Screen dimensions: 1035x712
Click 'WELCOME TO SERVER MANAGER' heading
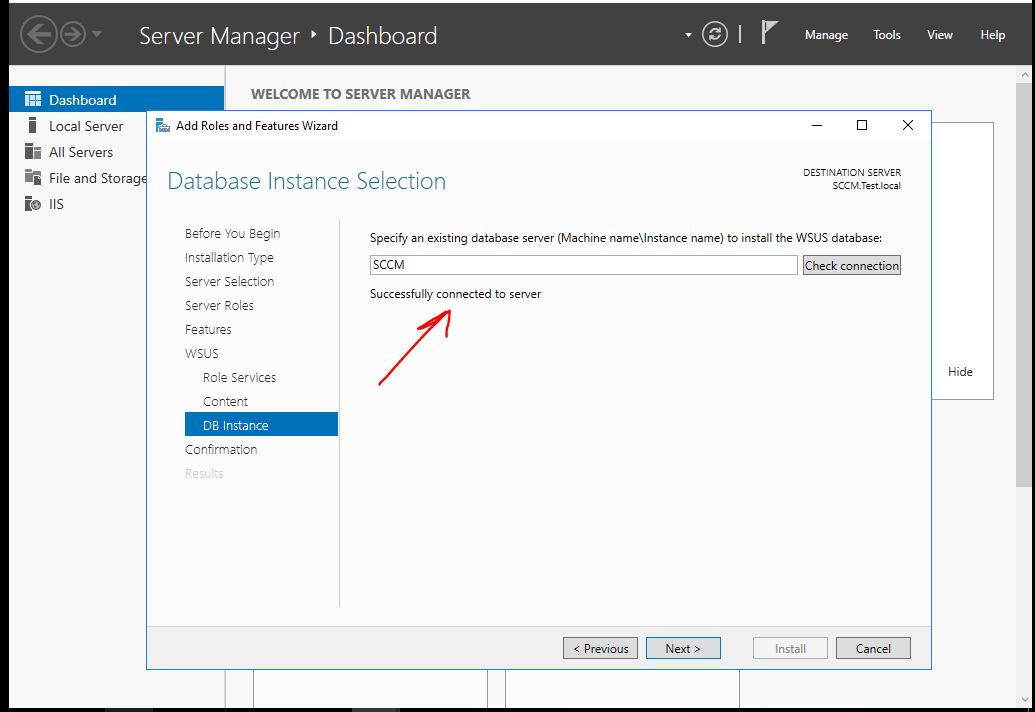360,94
